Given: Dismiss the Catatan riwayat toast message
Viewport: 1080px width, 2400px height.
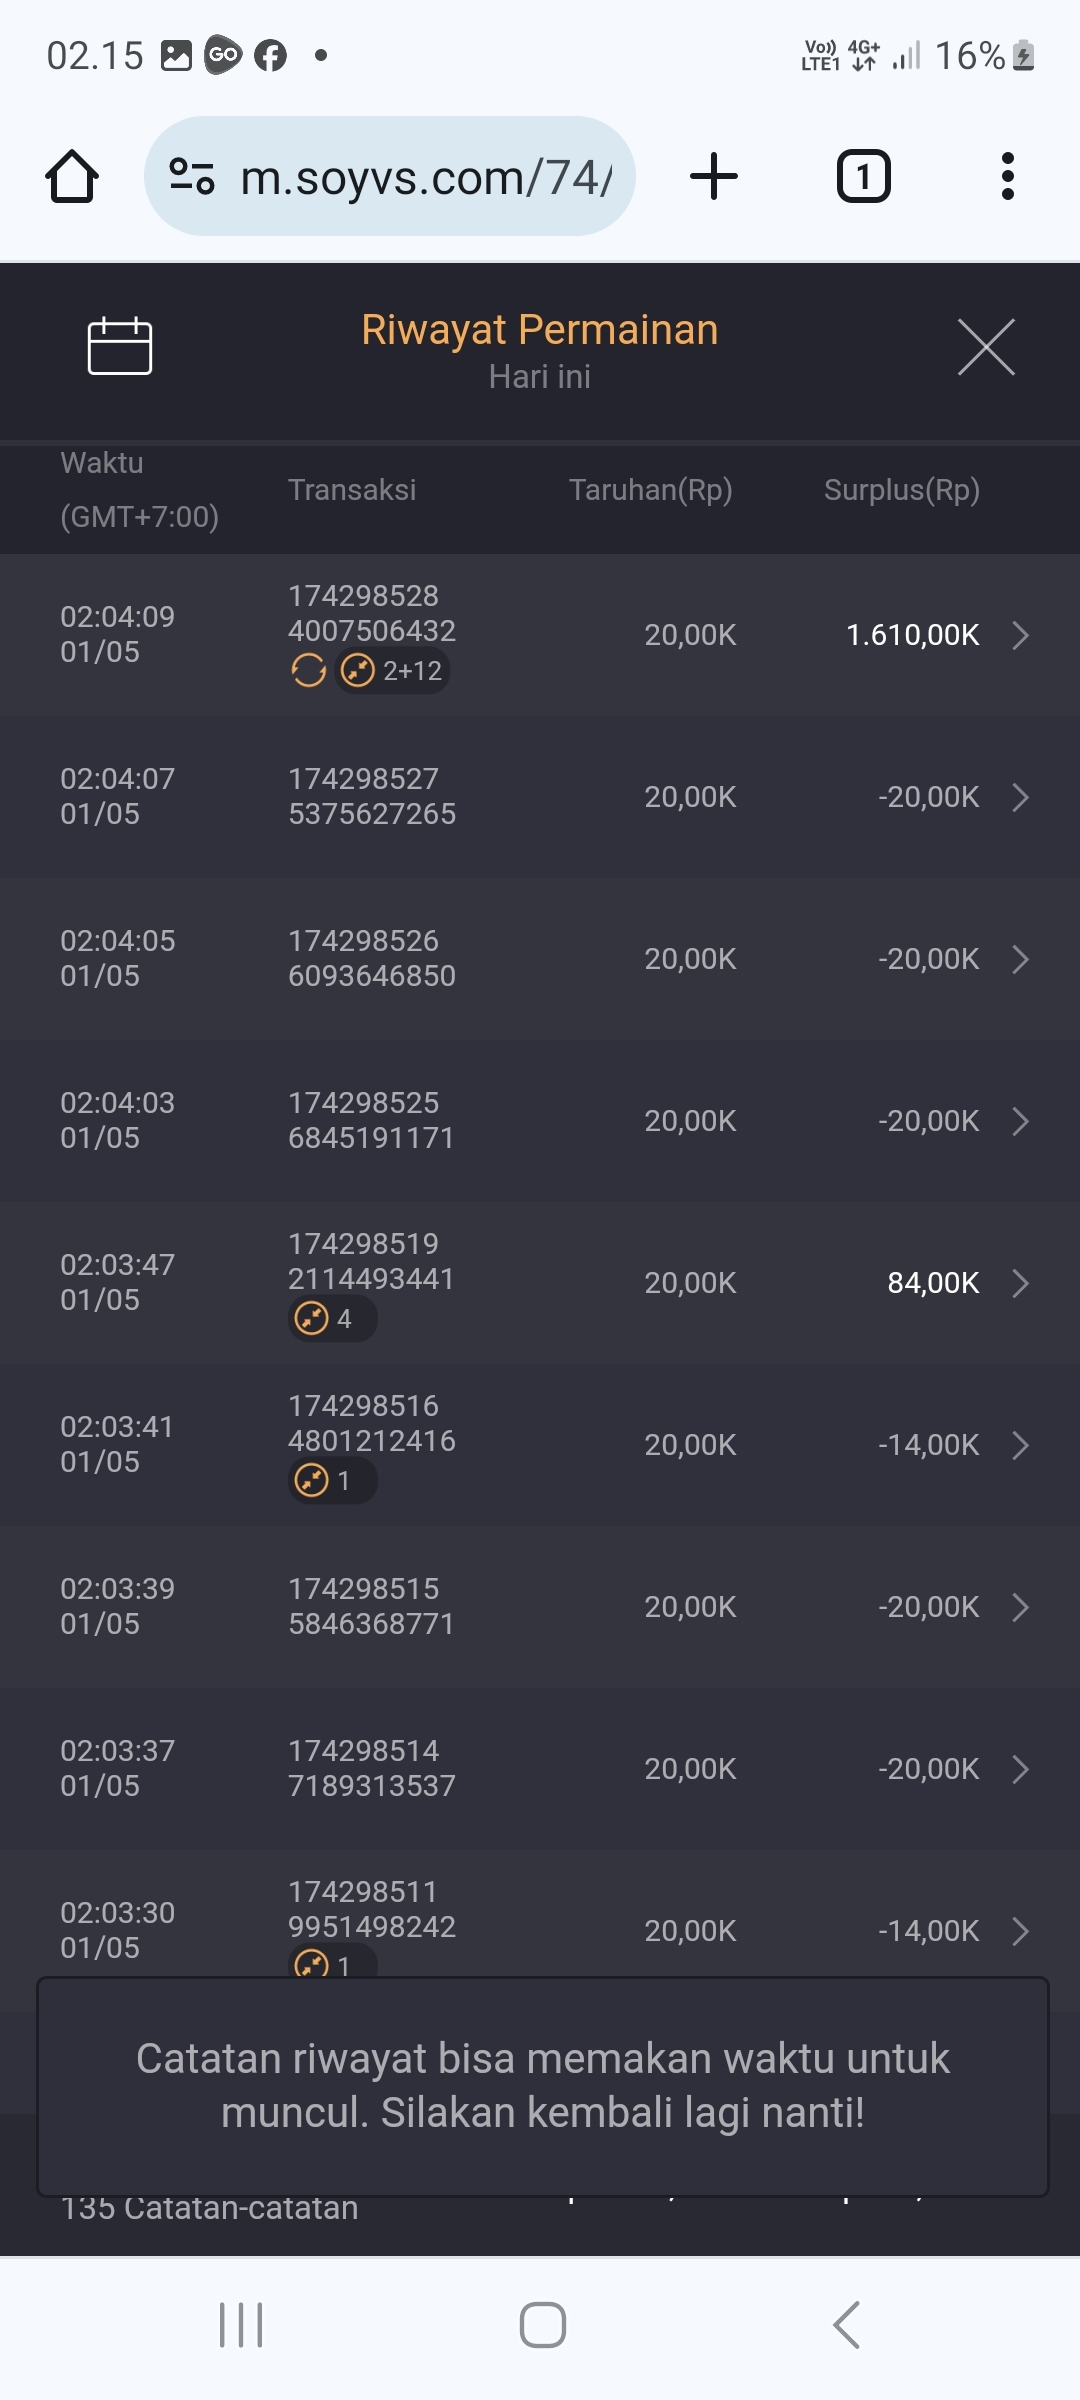Looking at the screenshot, I should click(x=542, y=2085).
